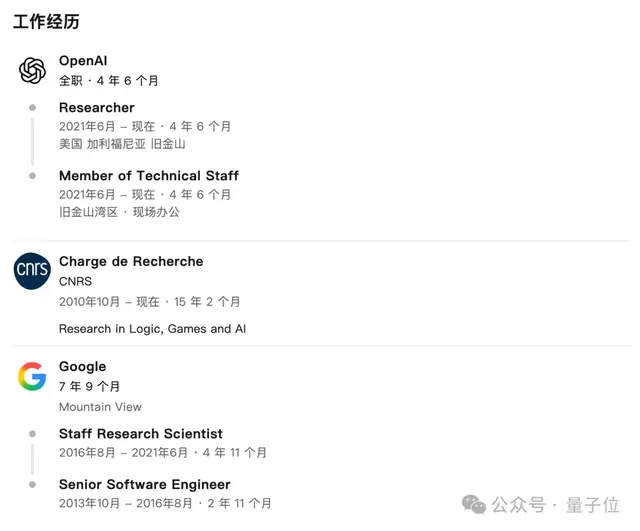The height and width of the screenshot is (531, 640).
Task: Click the WeChat icon in the watermark
Action: (x=477, y=505)
